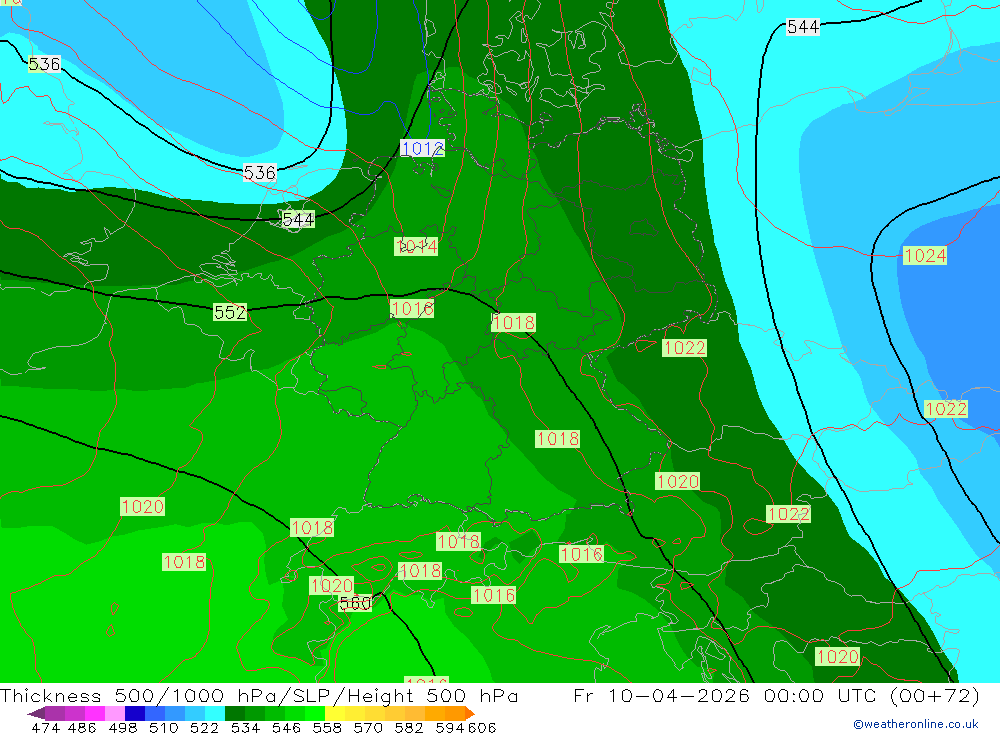Click the 1022 label directly below 1024
The width and height of the screenshot is (1000, 733).
[x=946, y=409]
